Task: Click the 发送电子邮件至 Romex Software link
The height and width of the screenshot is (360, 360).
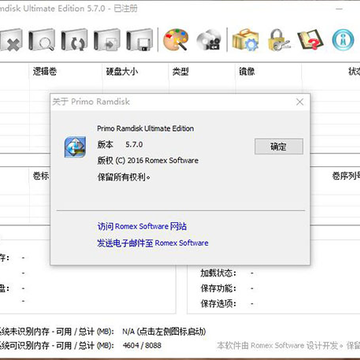Action: click(153, 243)
